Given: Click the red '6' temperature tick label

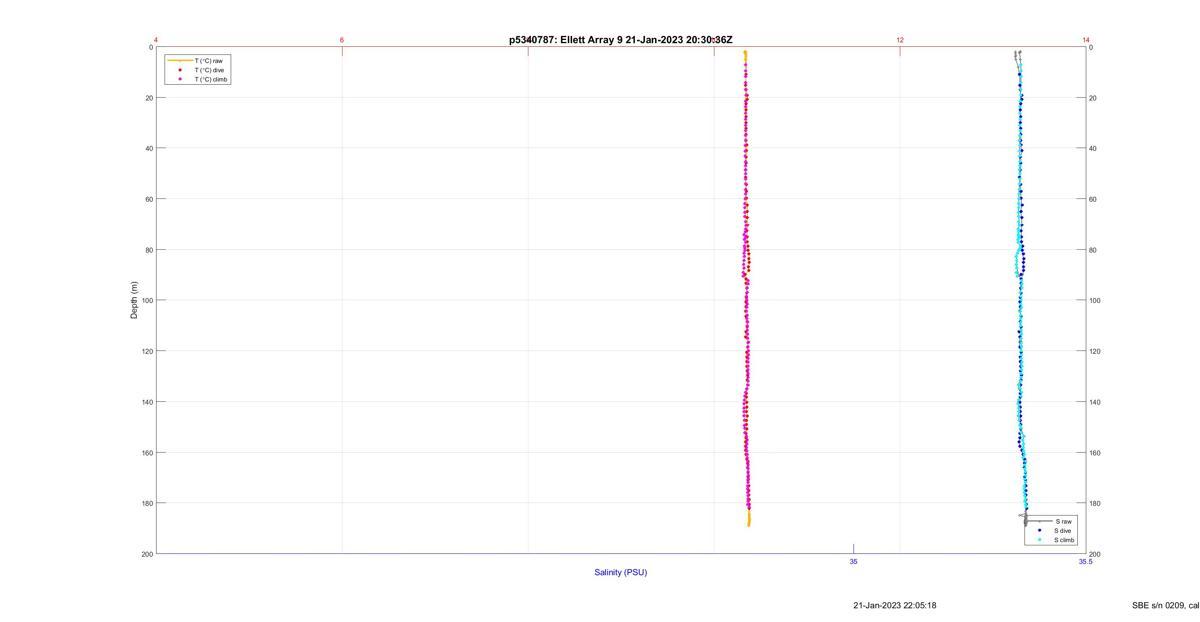Looking at the screenshot, I should click(x=342, y=40).
